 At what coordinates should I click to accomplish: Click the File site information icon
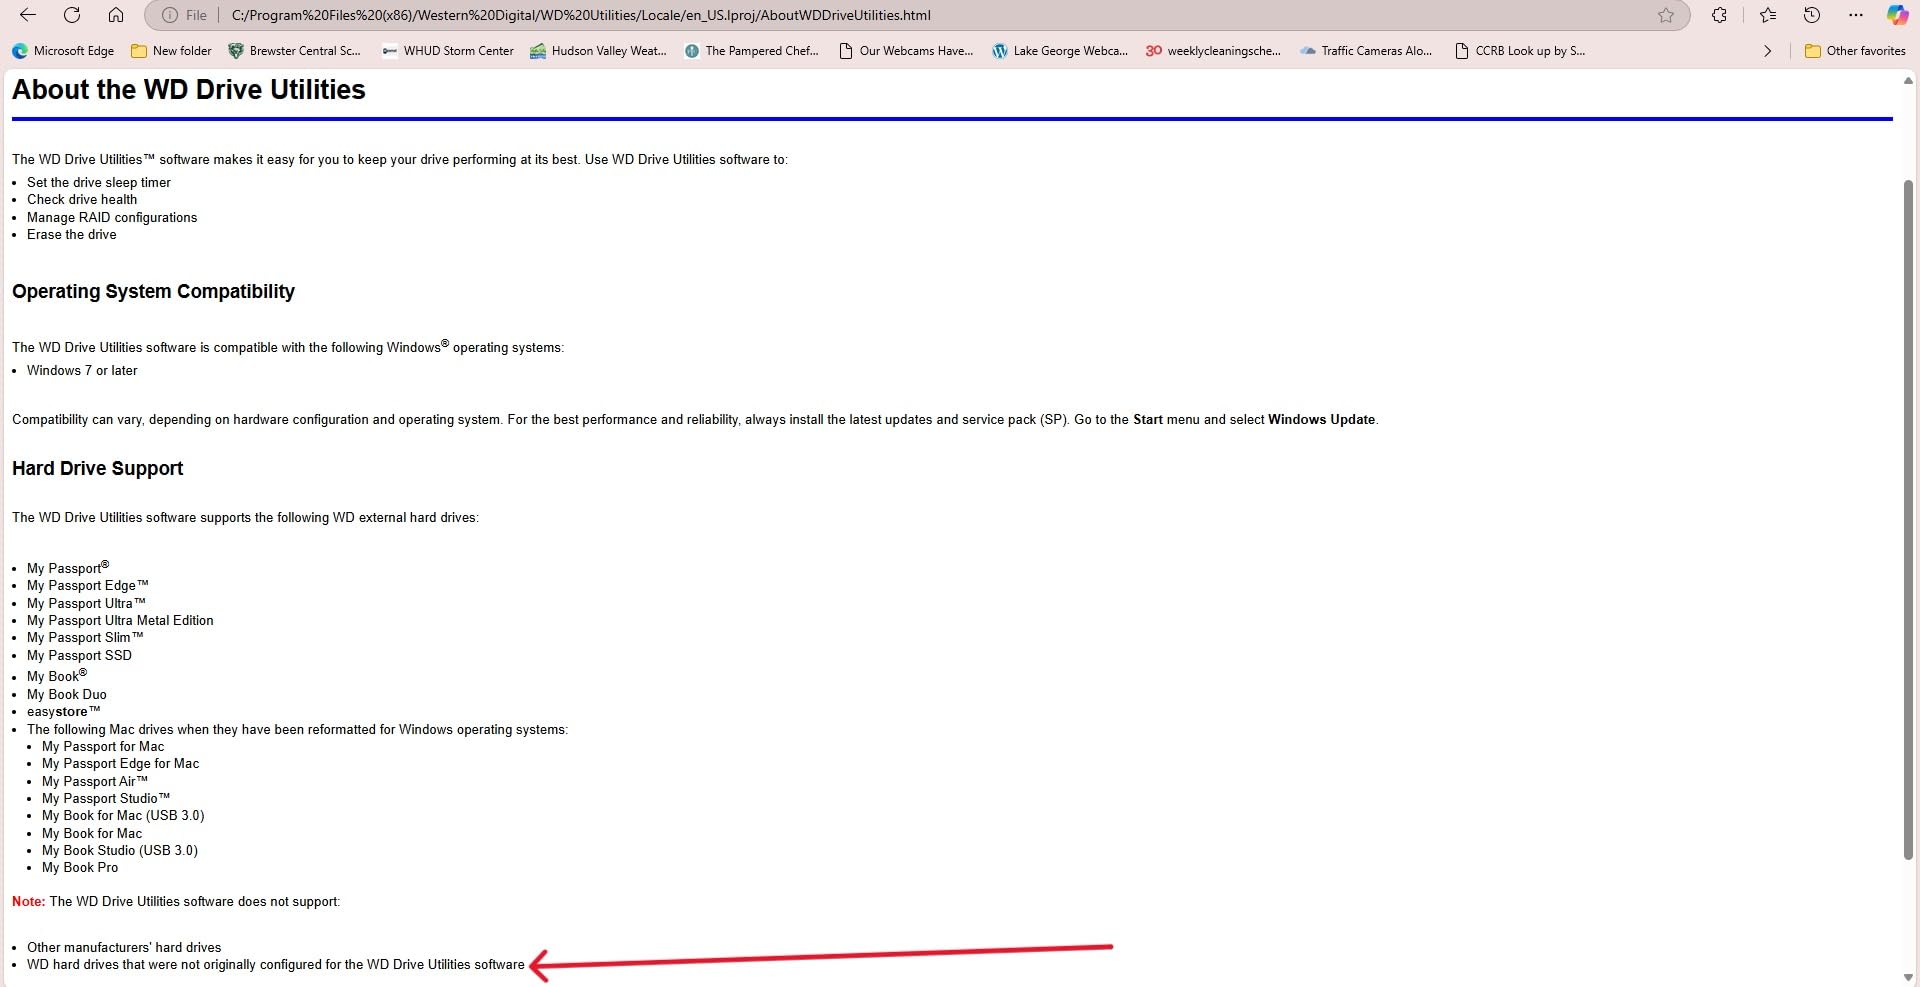(185, 15)
